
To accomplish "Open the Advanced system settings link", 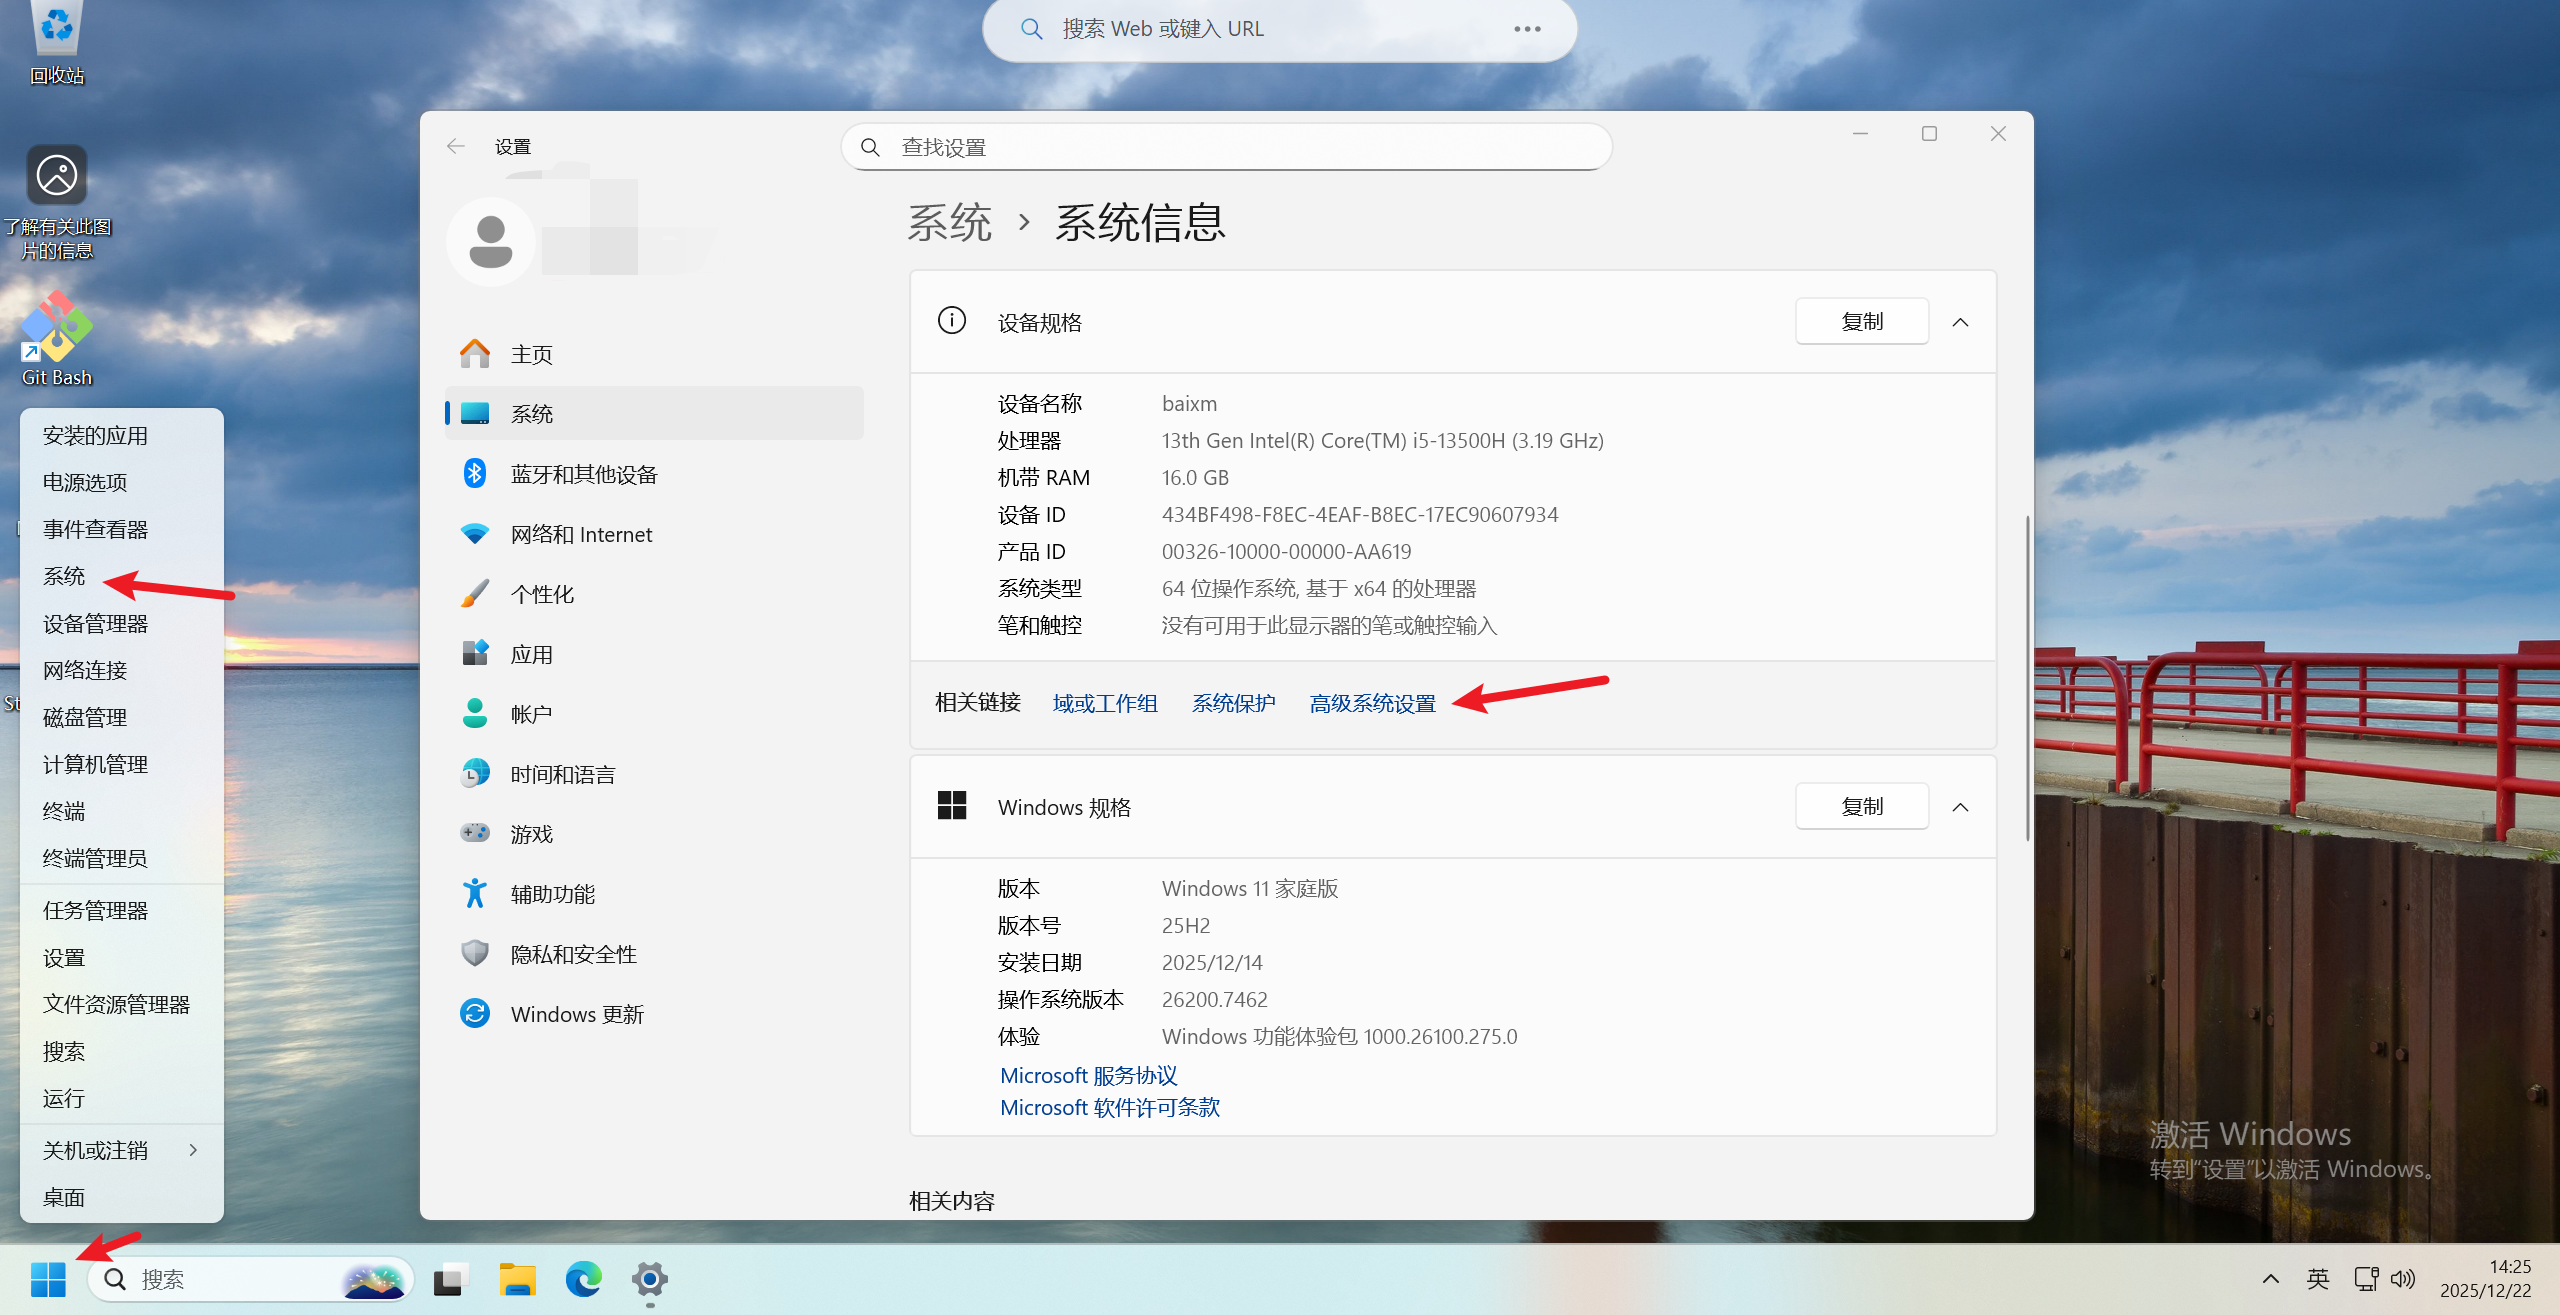I will coord(1372,704).
